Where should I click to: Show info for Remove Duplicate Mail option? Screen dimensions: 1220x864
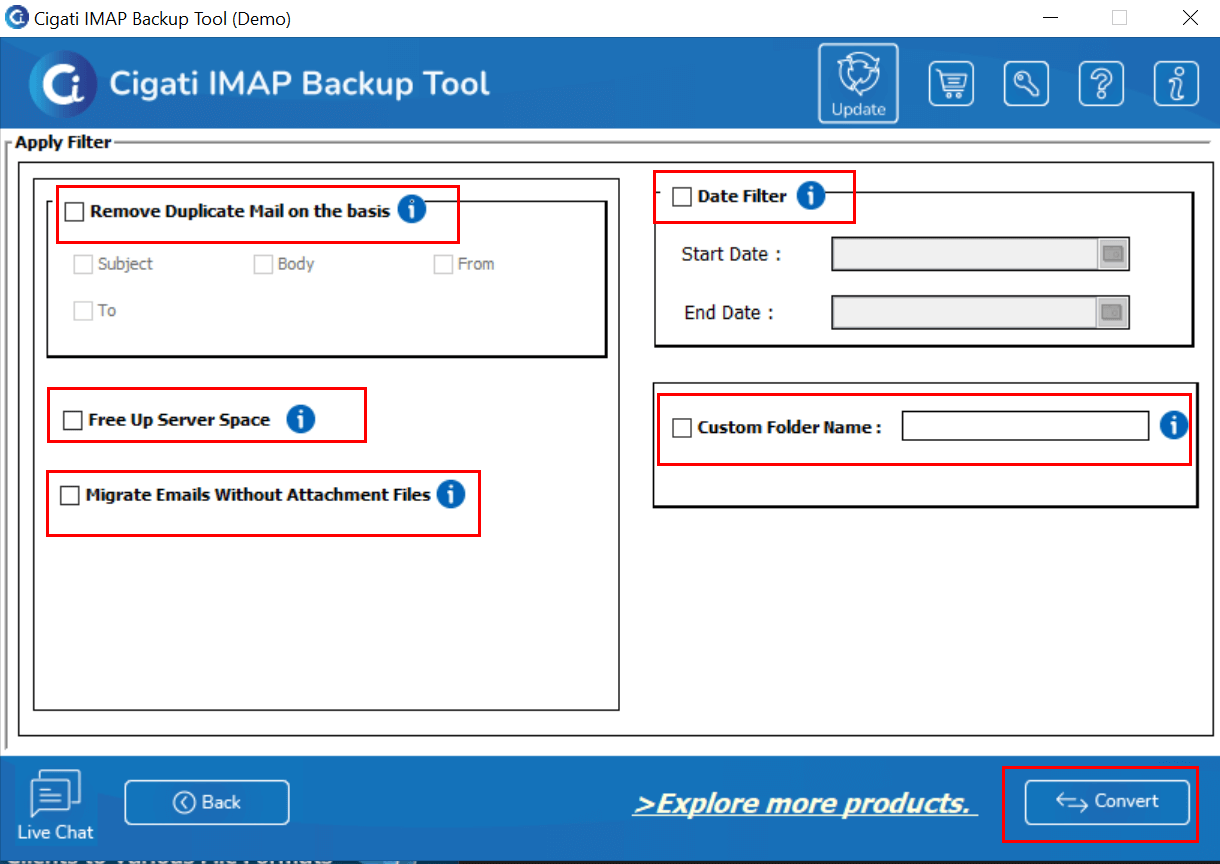coord(412,210)
